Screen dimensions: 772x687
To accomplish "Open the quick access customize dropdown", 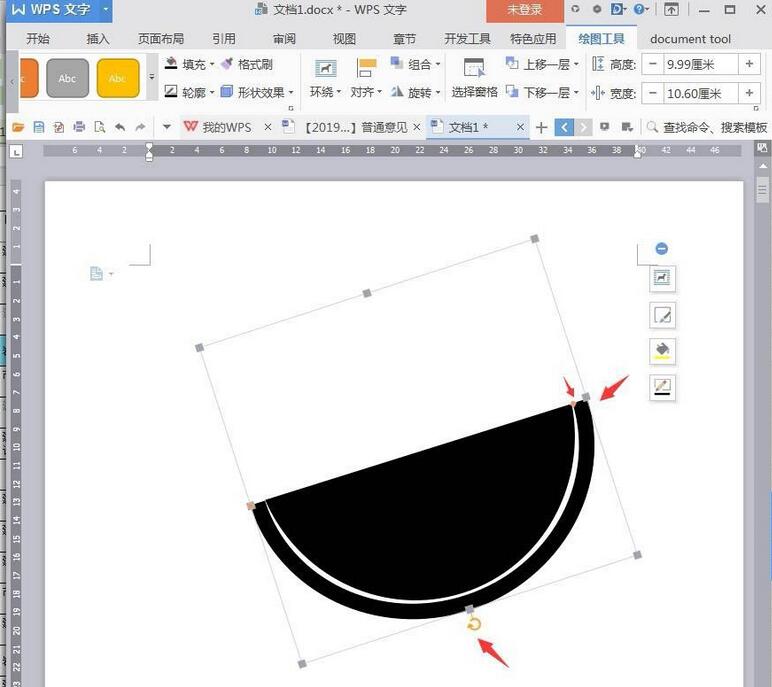I will pyautogui.click(x=167, y=127).
